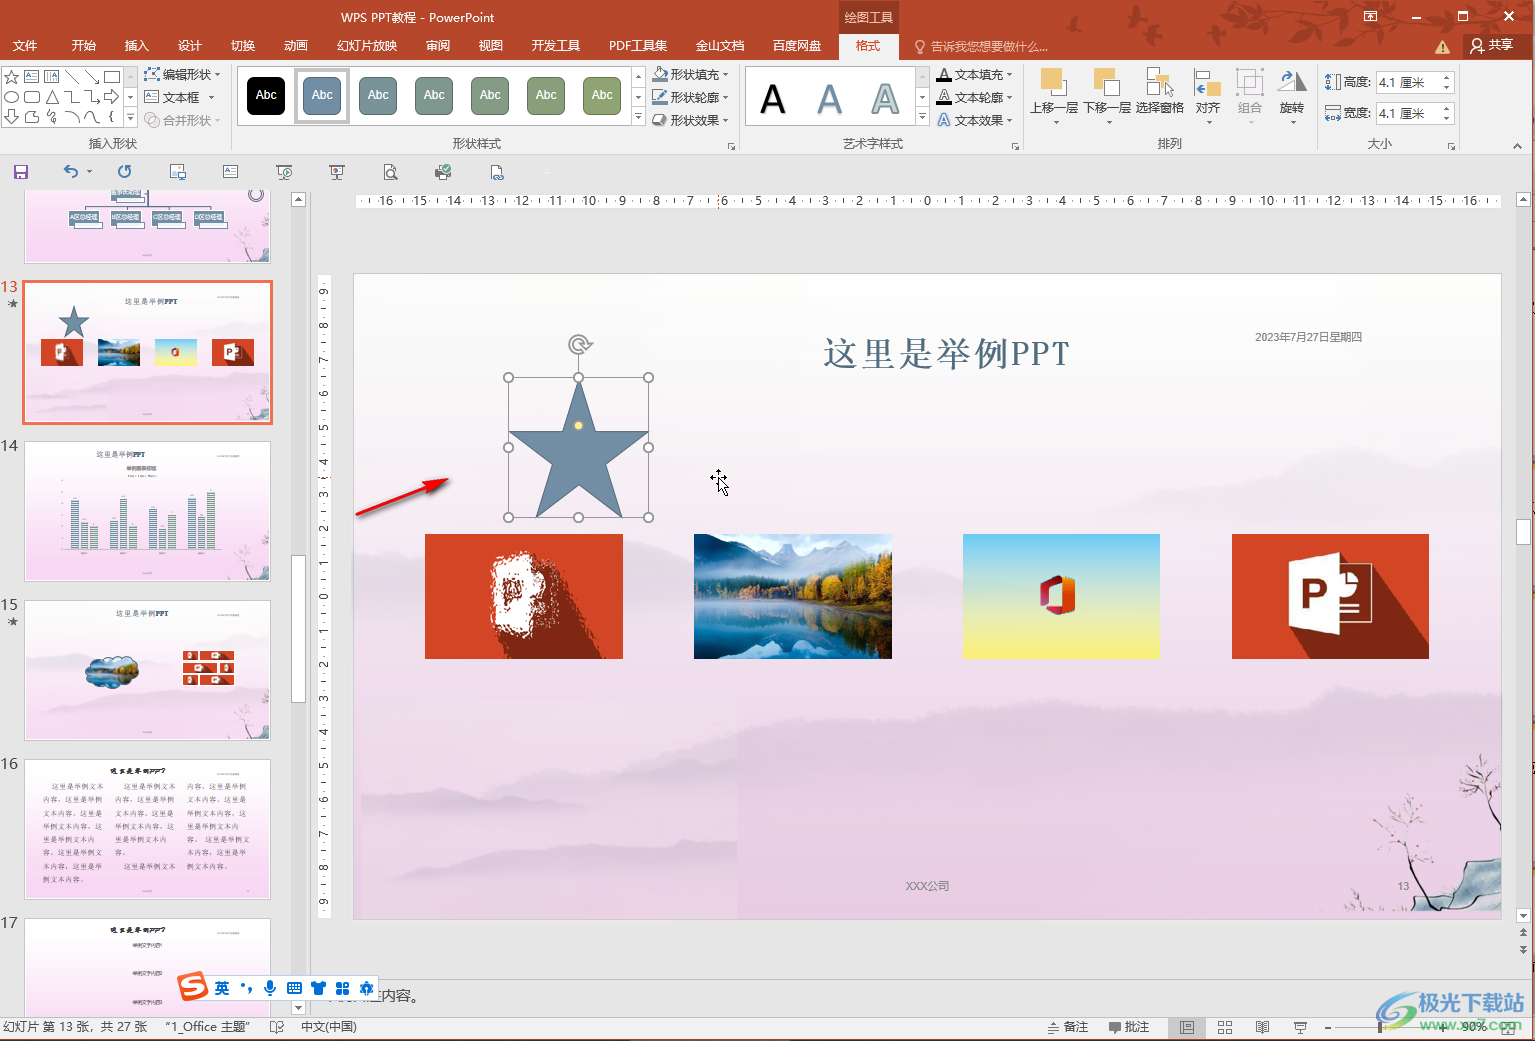The image size is (1535, 1041).
Task: Toggle Sogou voice input microphone
Action: [270, 988]
